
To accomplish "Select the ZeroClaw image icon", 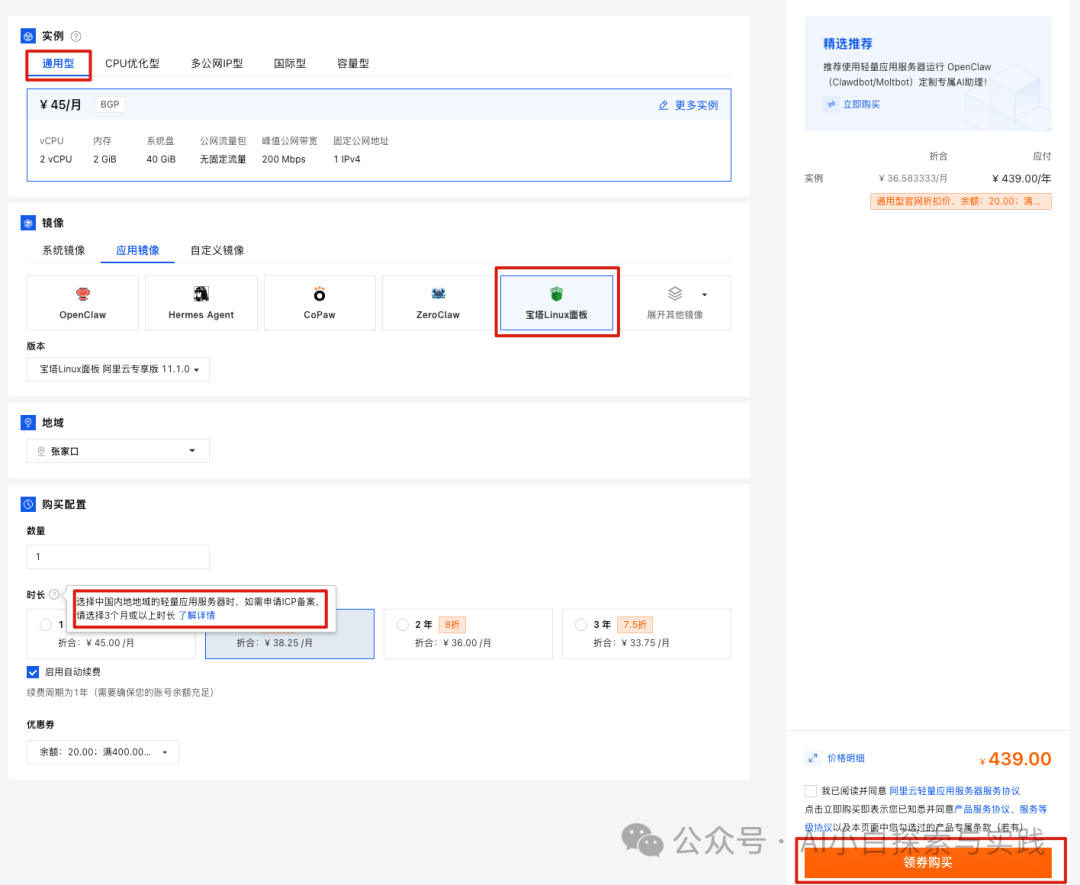I will point(438,294).
